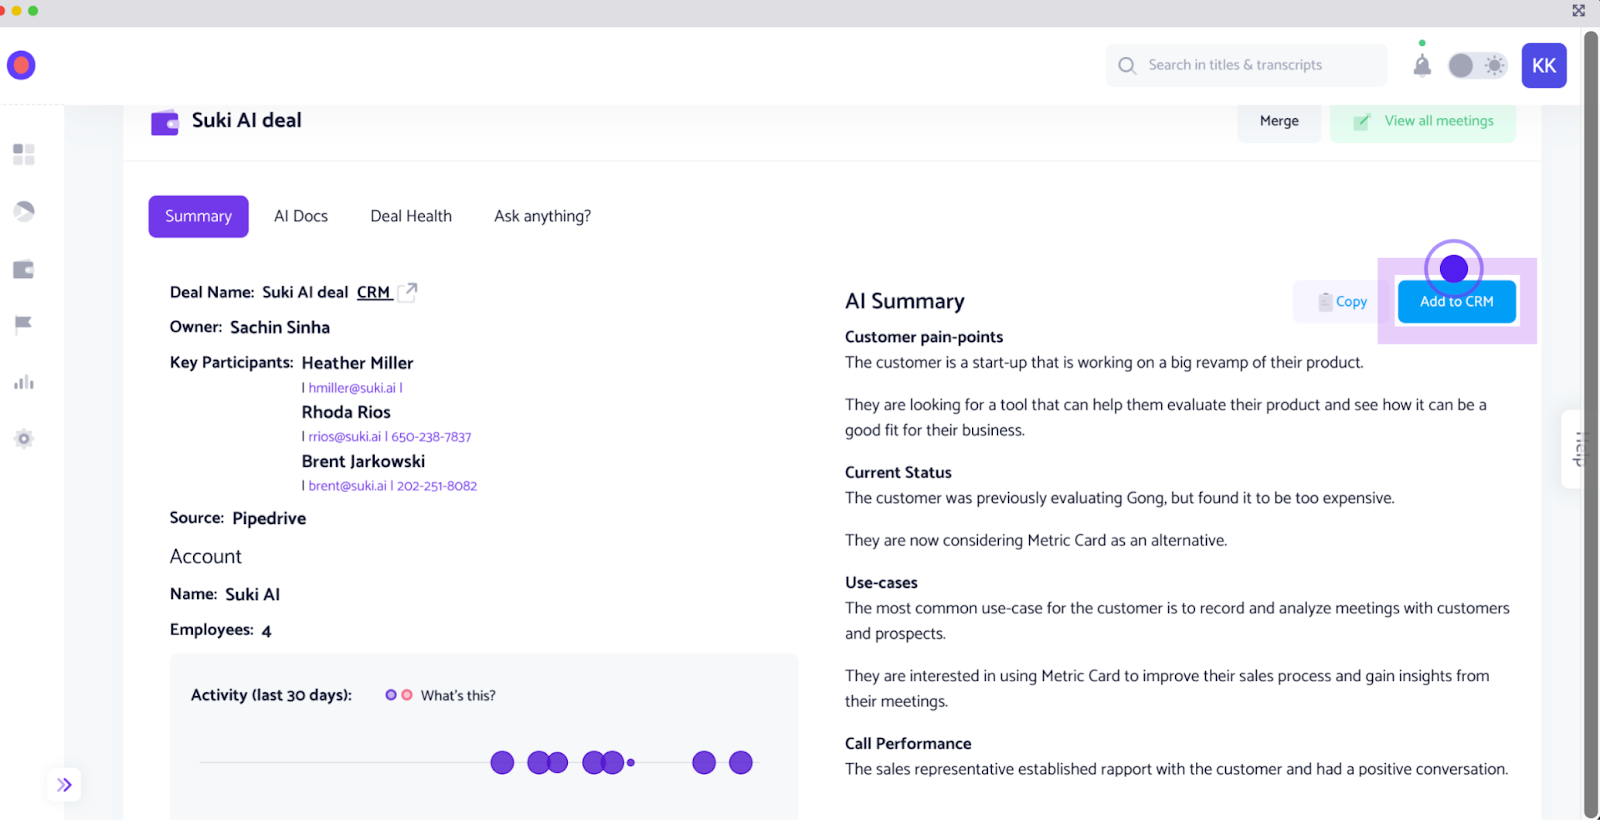
Task: Open CRM external link icon
Action: point(408,292)
